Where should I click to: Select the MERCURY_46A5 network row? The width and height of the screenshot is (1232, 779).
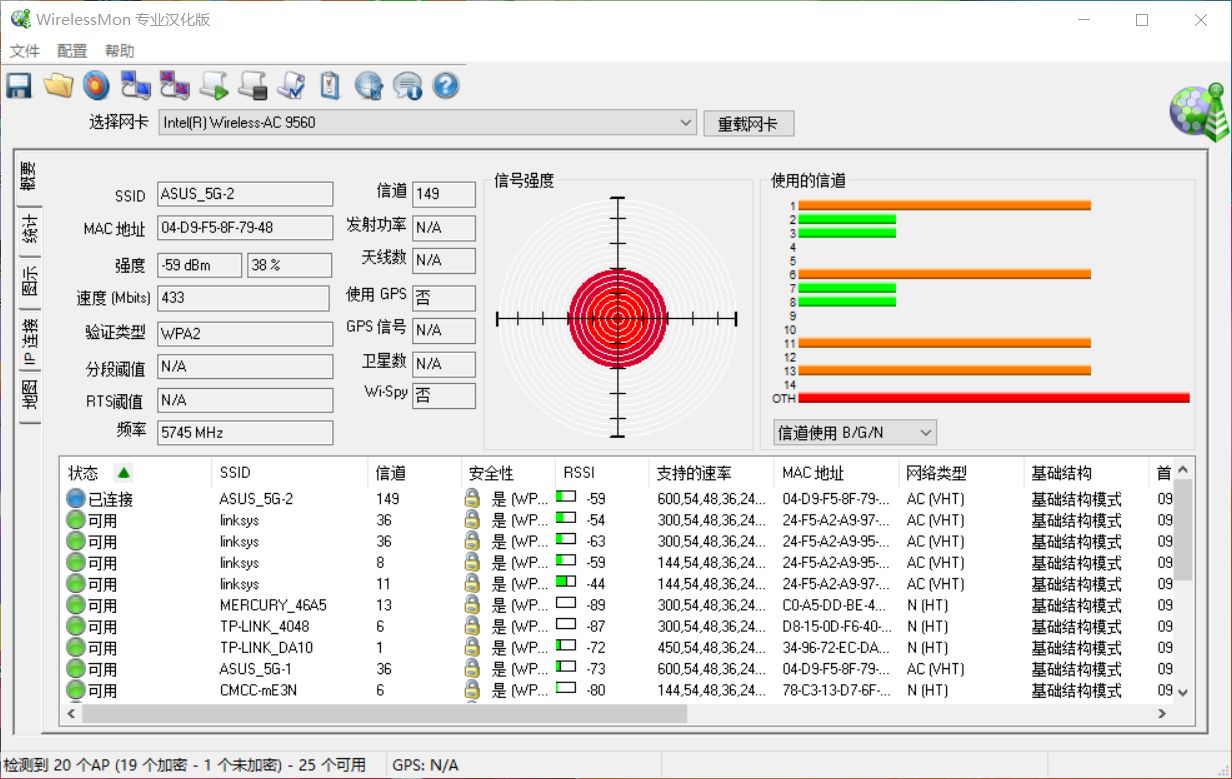[273, 605]
